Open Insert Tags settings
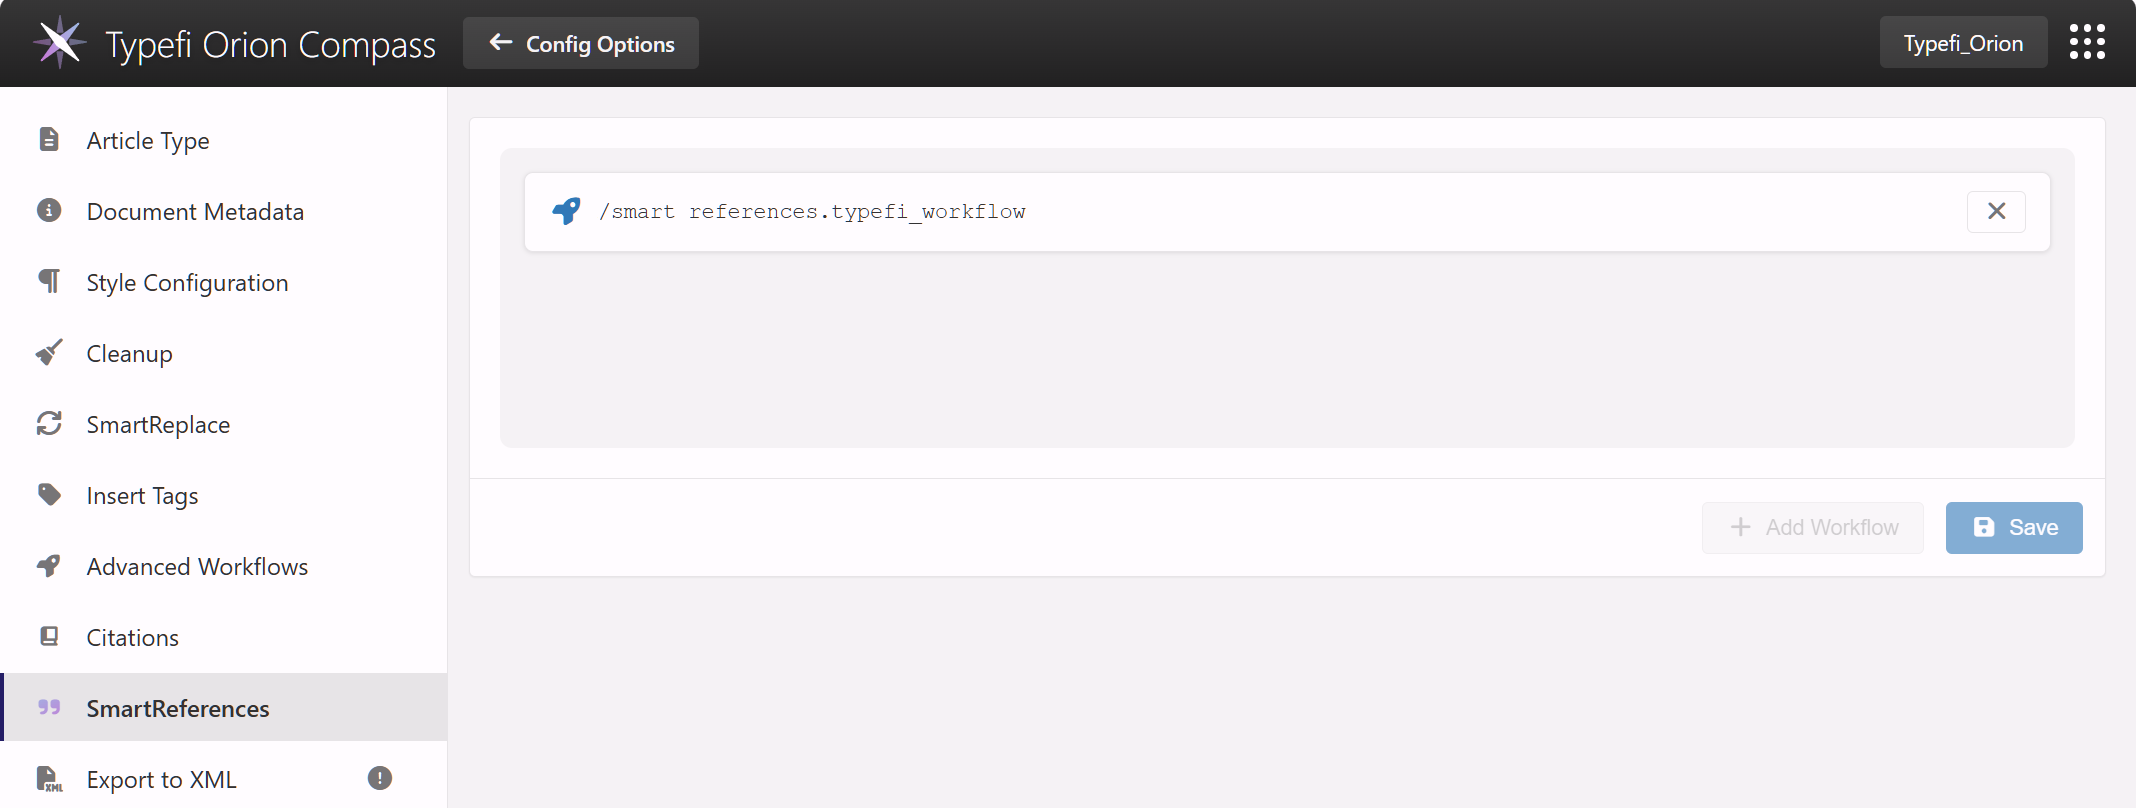This screenshot has width=2136, height=808. (x=224, y=495)
